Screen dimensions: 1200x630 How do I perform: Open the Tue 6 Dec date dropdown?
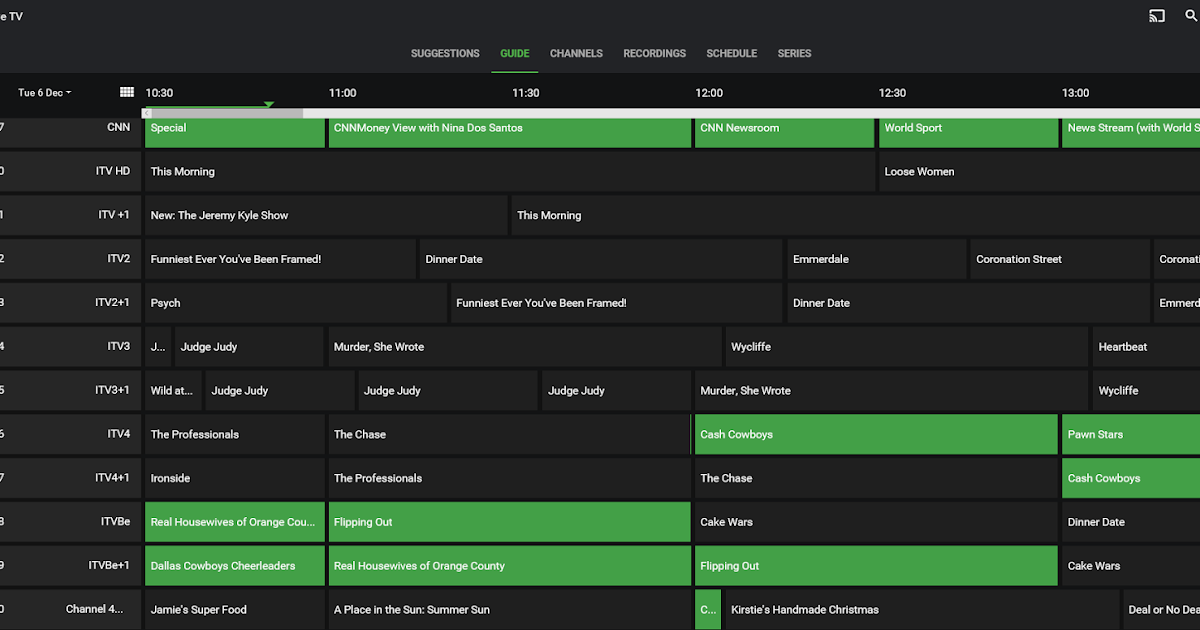44,93
